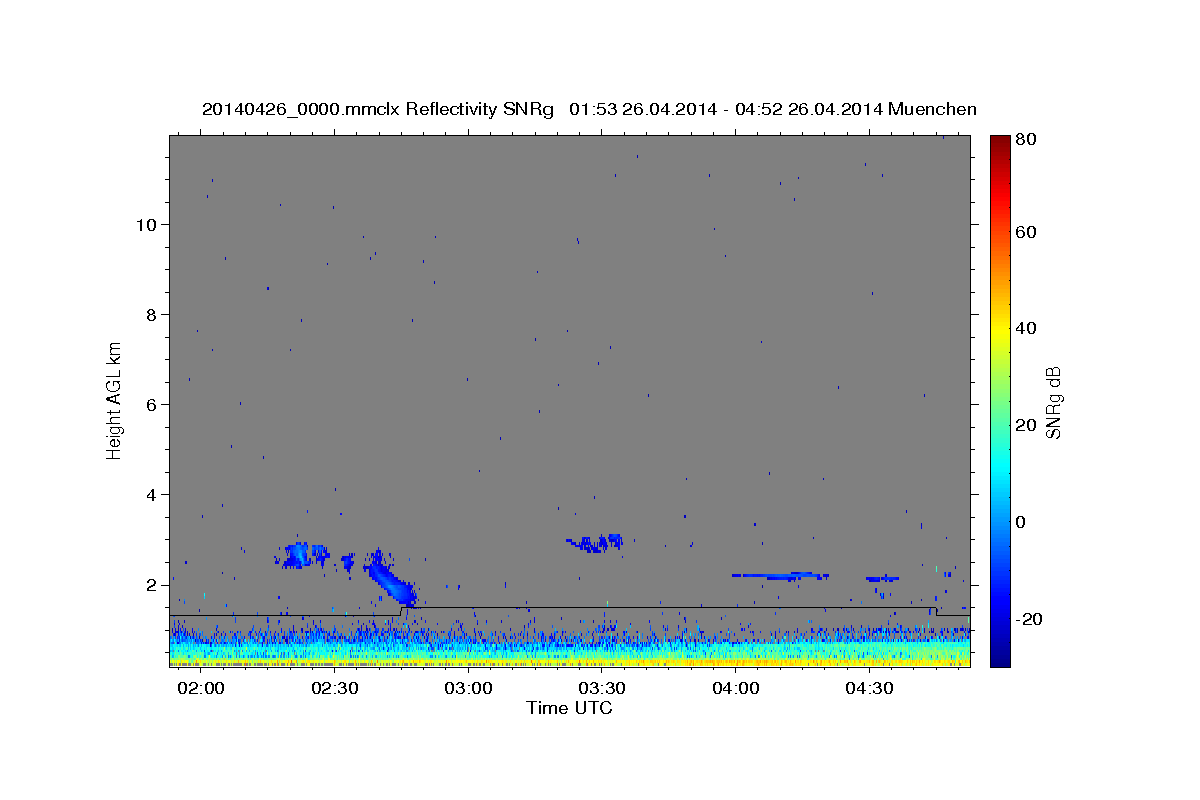Click the dark blue bottom of colorbar
This screenshot has height=800, width=1200.
pyautogui.click(x=999, y=658)
